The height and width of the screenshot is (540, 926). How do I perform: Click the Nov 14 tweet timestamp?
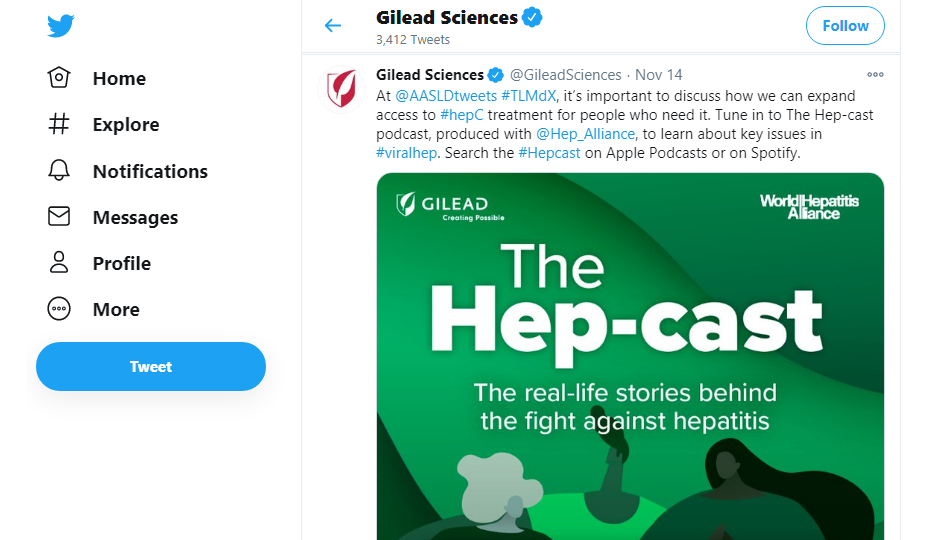point(658,75)
